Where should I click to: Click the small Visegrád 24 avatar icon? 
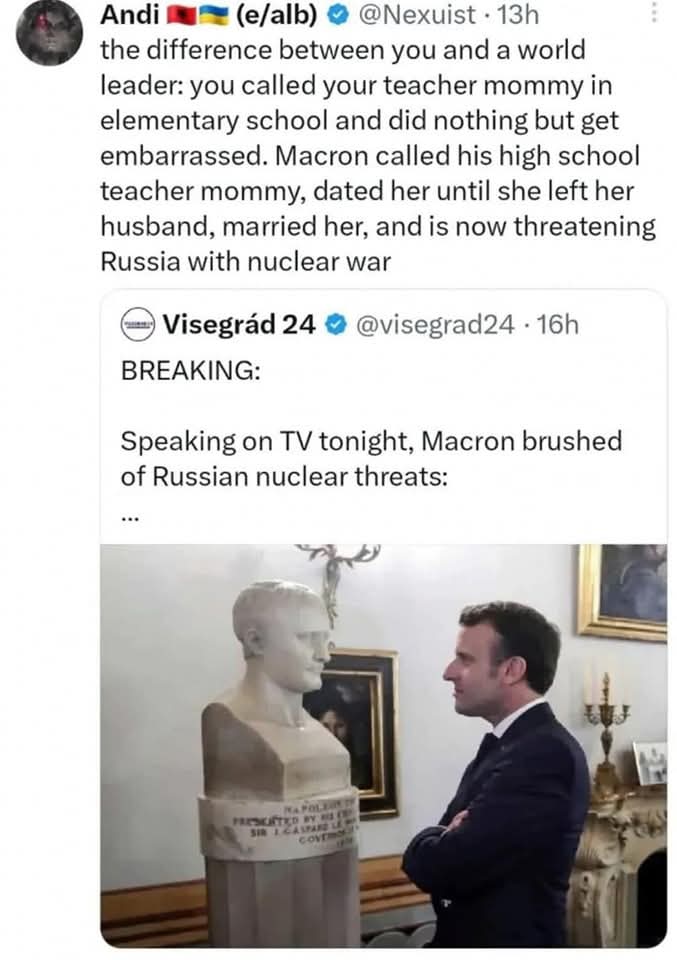coord(138,324)
